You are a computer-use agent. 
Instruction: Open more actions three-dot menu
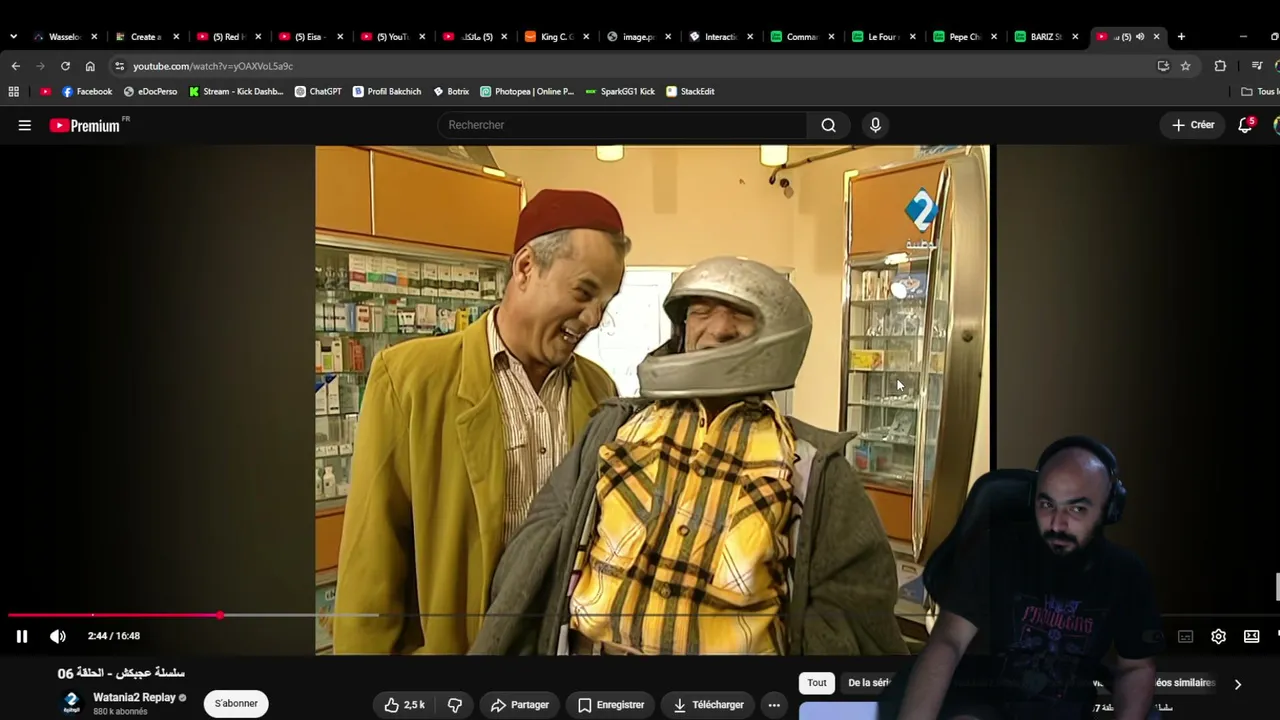(774, 705)
